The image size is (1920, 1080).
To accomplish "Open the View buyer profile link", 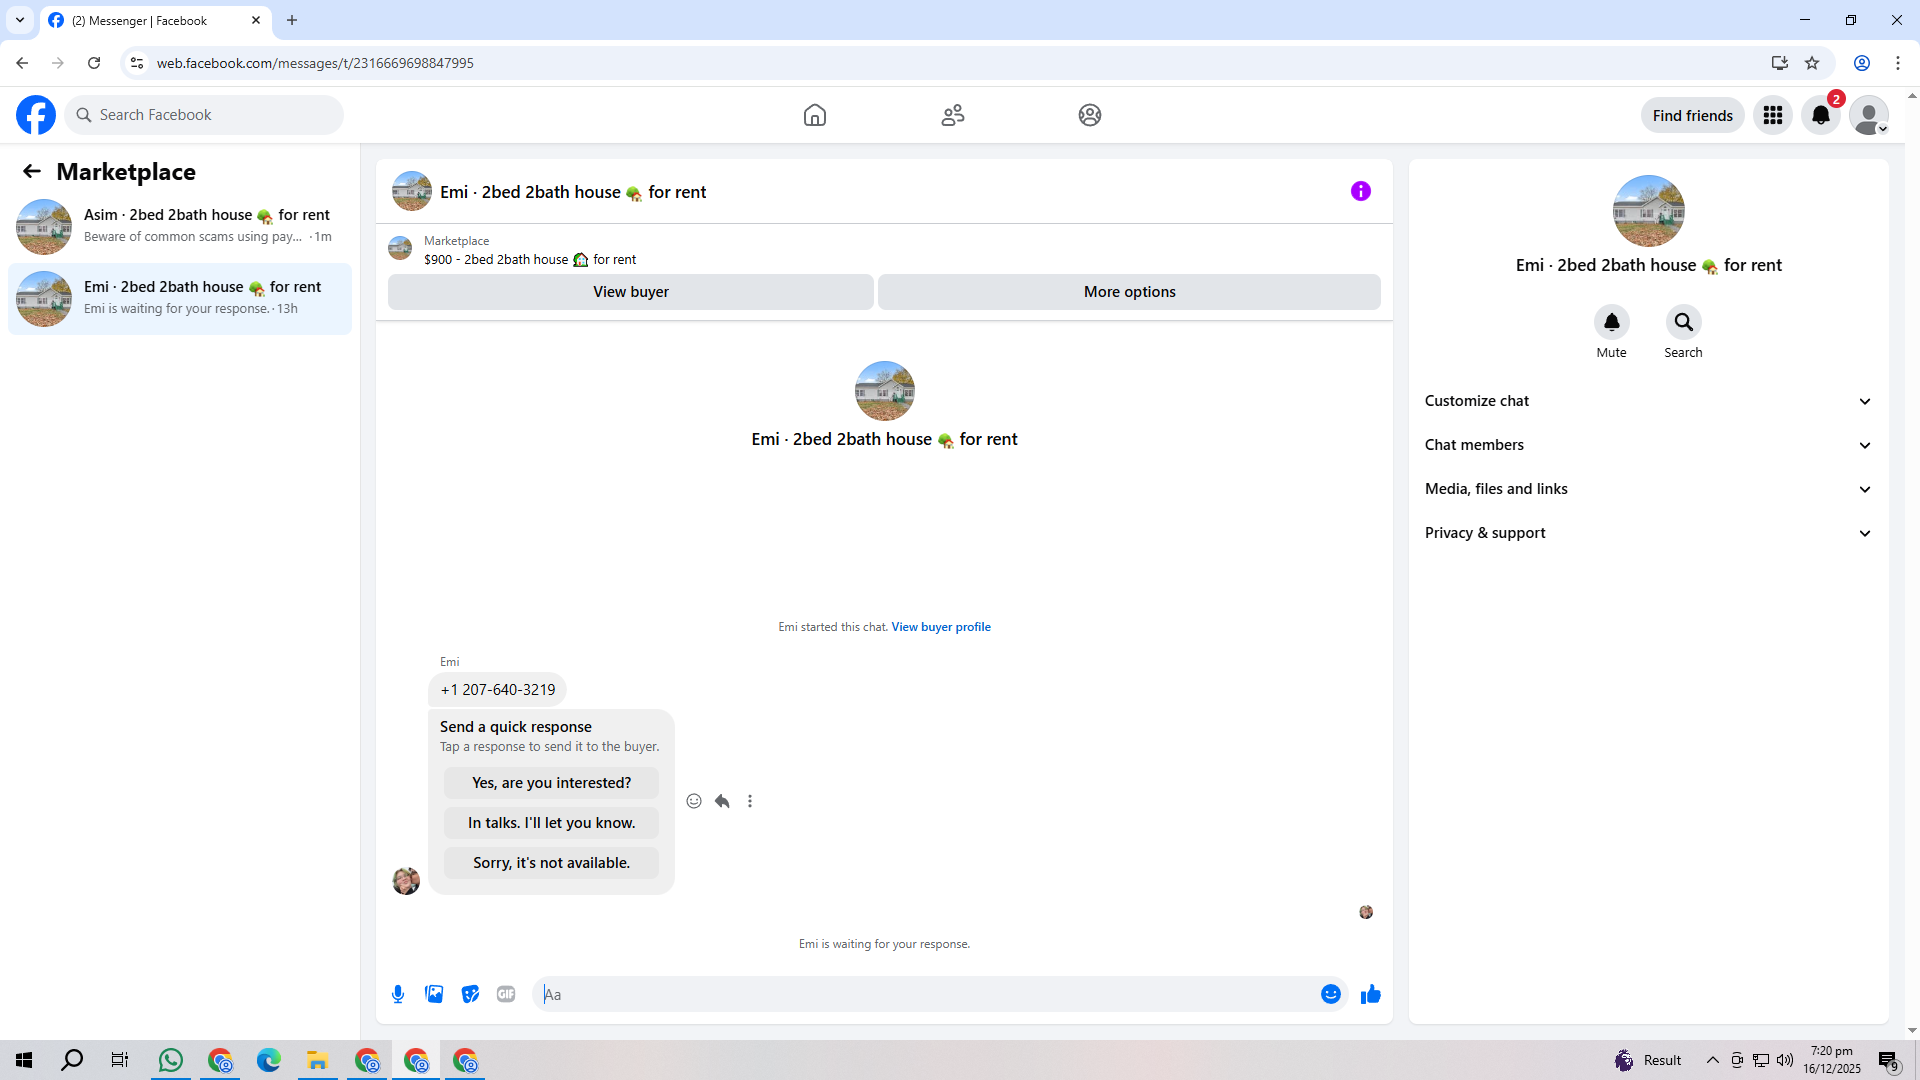I will (x=941, y=627).
